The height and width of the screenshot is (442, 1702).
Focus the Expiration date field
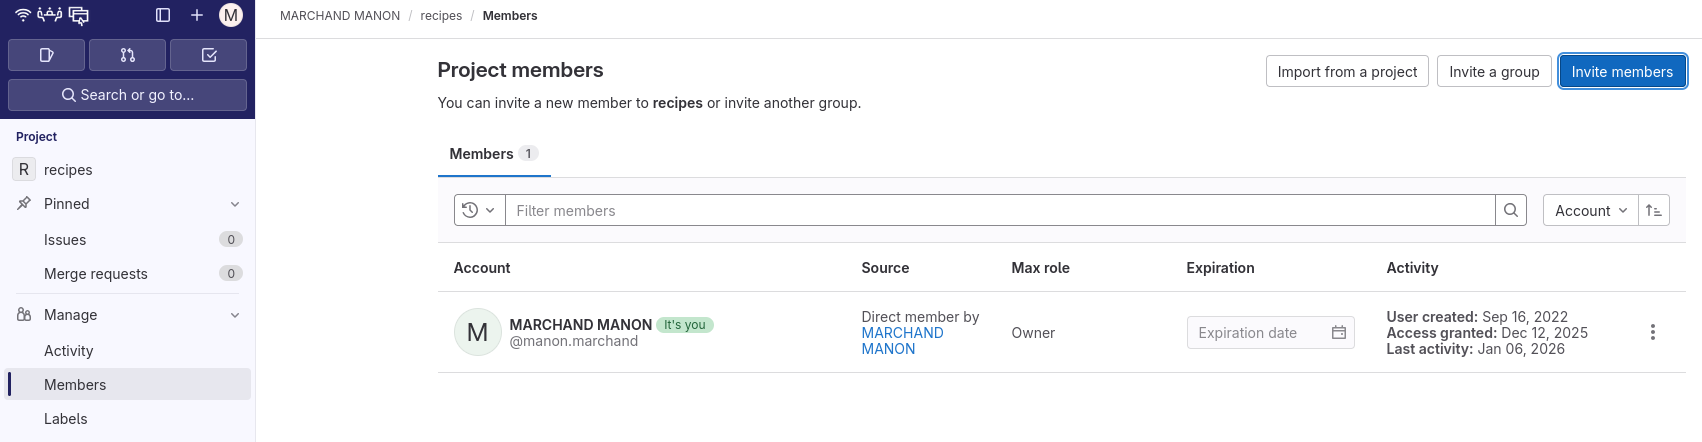[1270, 333]
